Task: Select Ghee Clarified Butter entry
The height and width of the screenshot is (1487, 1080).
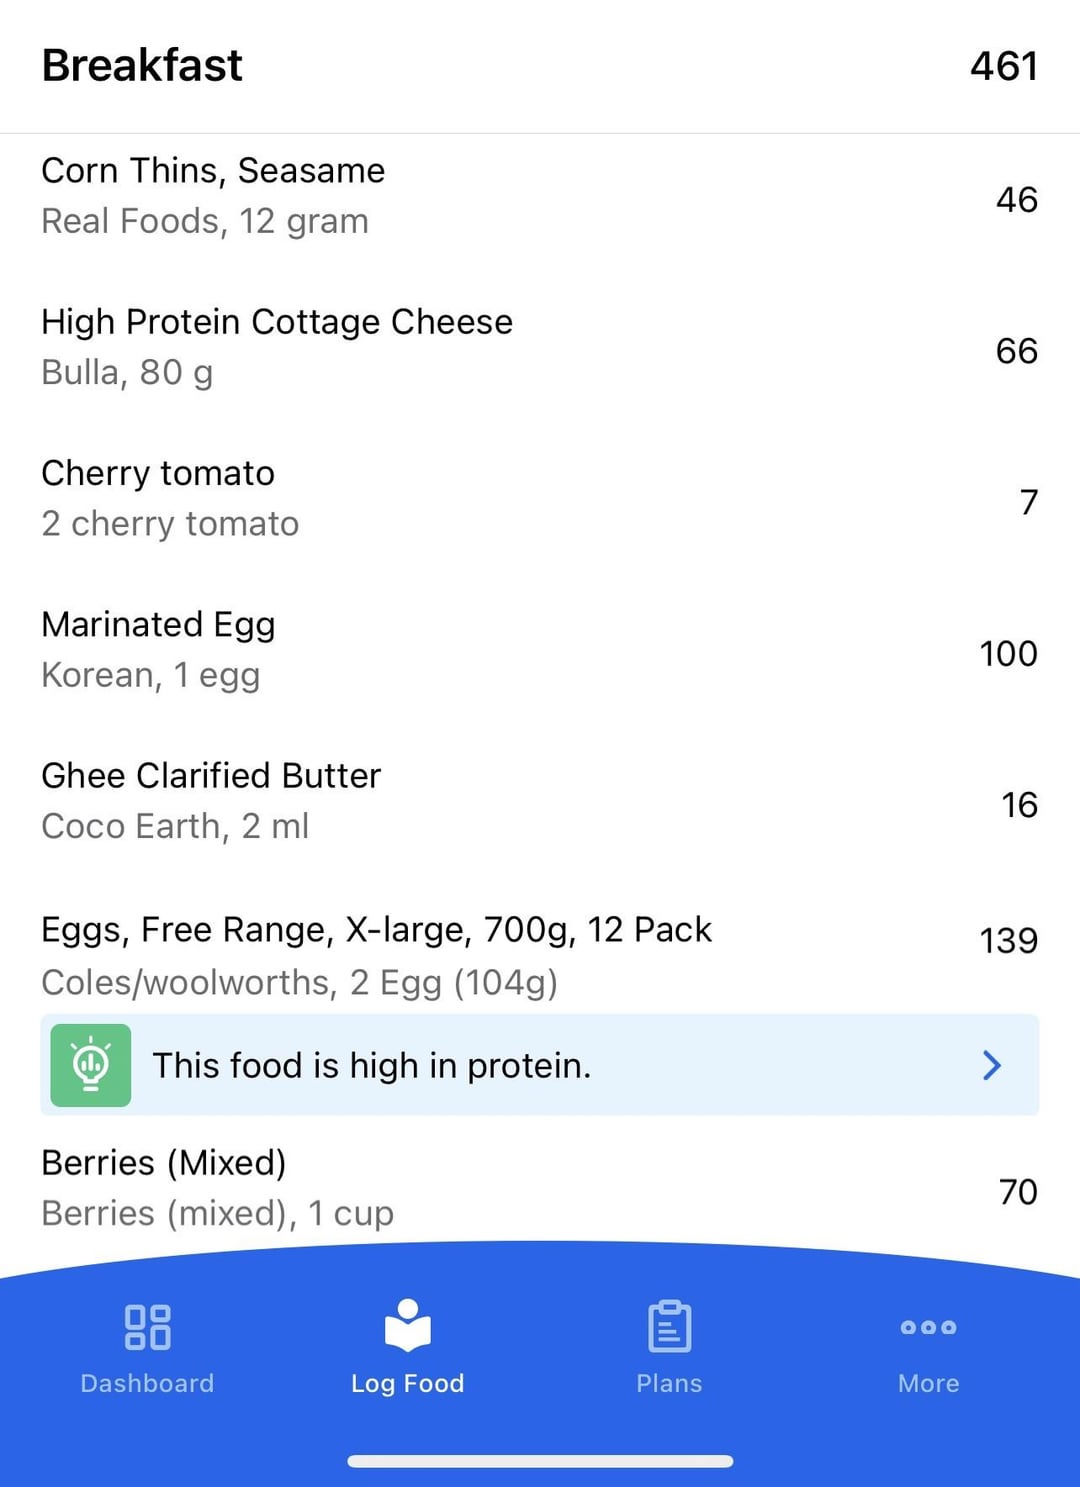Action: 540,801
